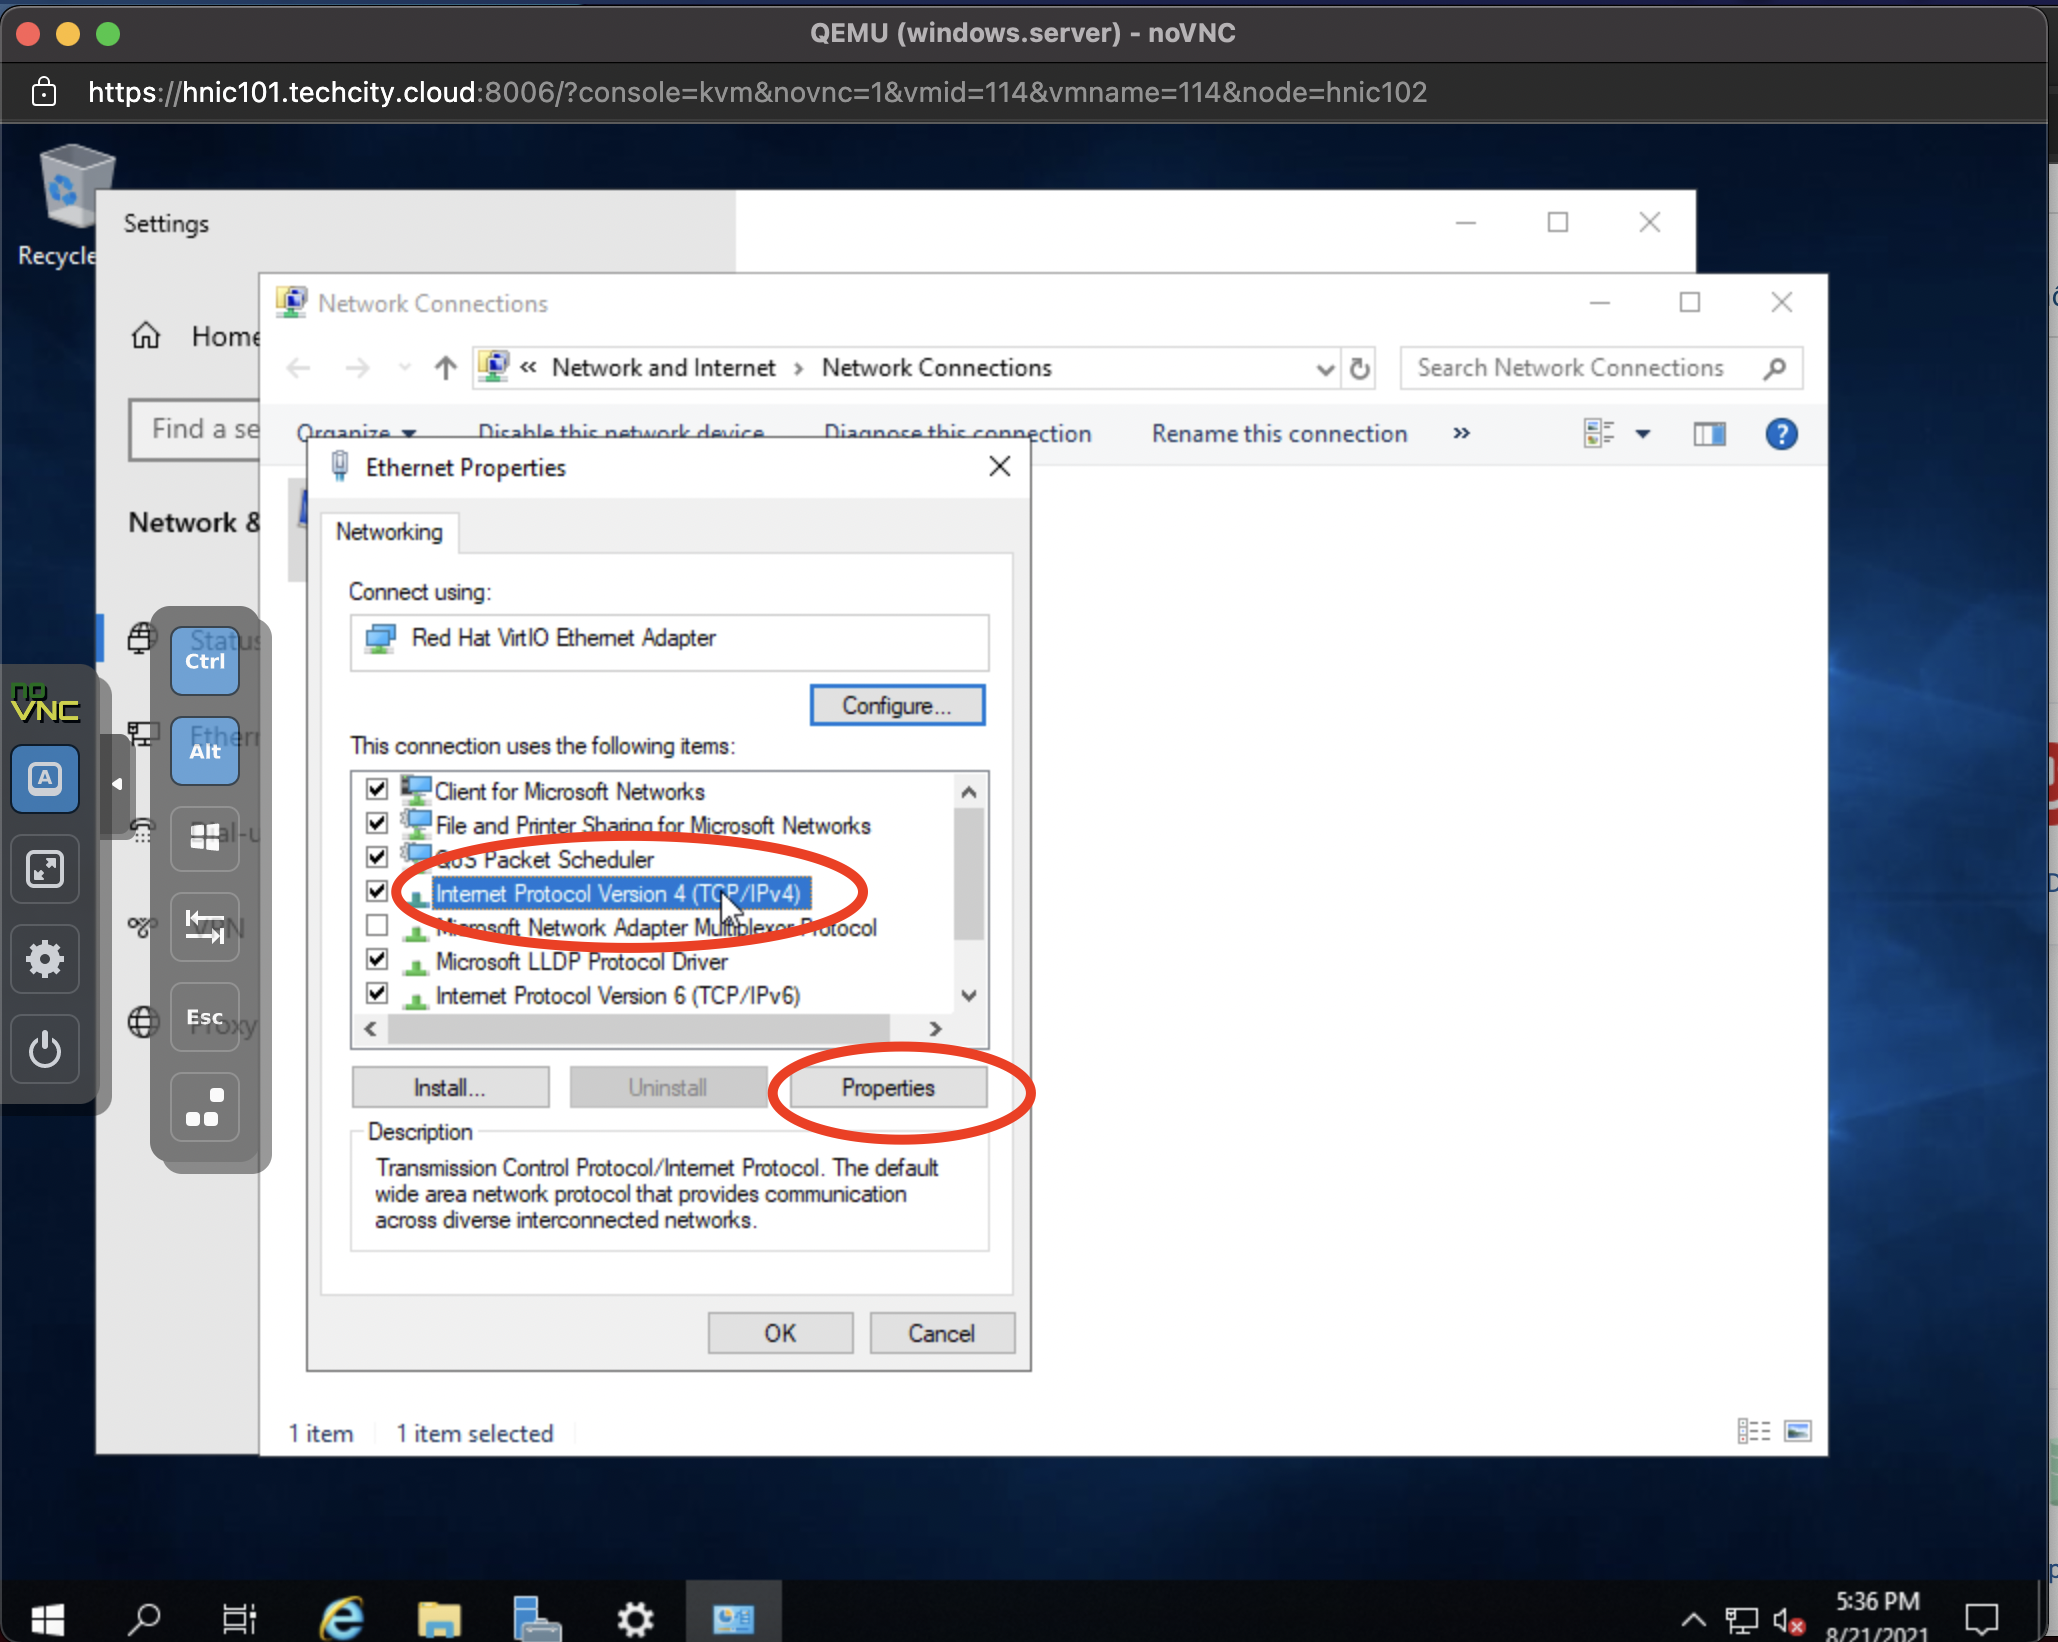Click the horizontal scrollbar thumb in items list
Viewport: 2058px width, 1642px height.
[638, 1028]
